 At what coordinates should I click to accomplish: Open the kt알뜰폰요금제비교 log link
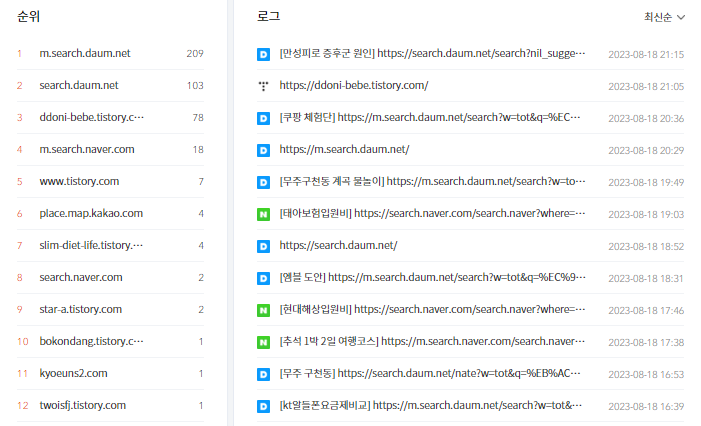(x=431, y=405)
